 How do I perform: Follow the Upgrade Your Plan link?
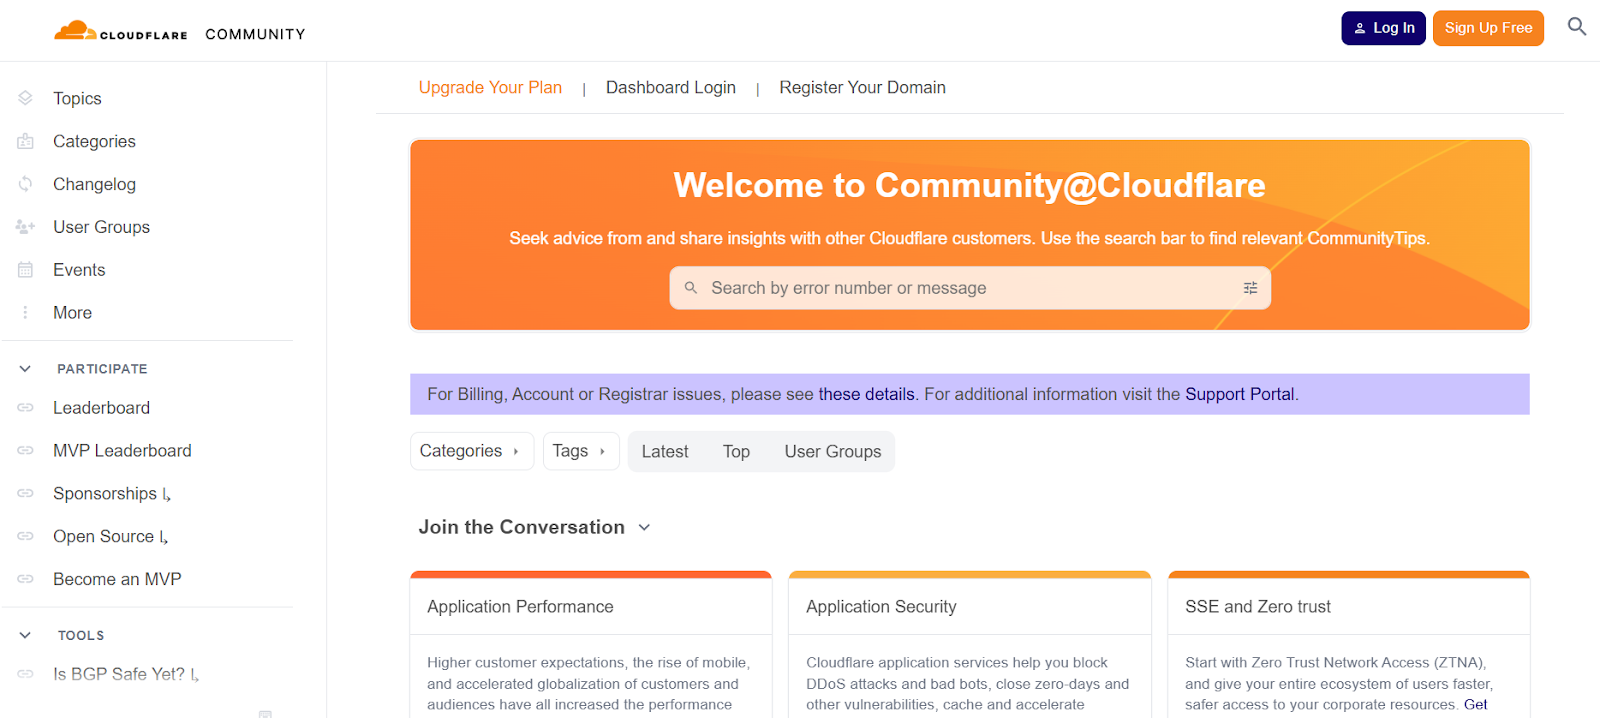click(x=490, y=88)
